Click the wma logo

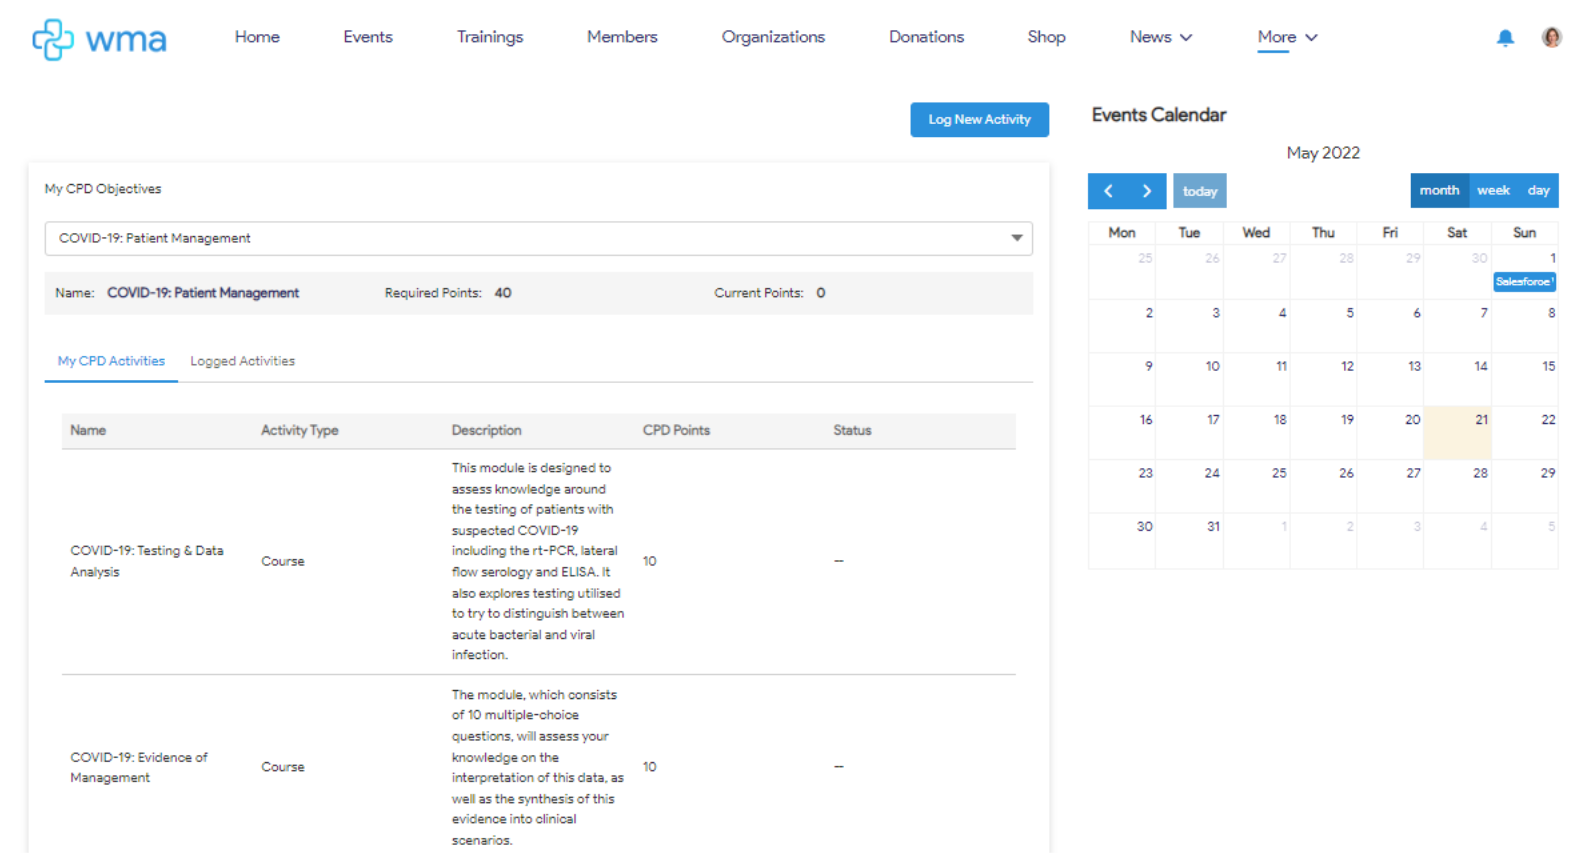pyautogui.click(x=99, y=39)
